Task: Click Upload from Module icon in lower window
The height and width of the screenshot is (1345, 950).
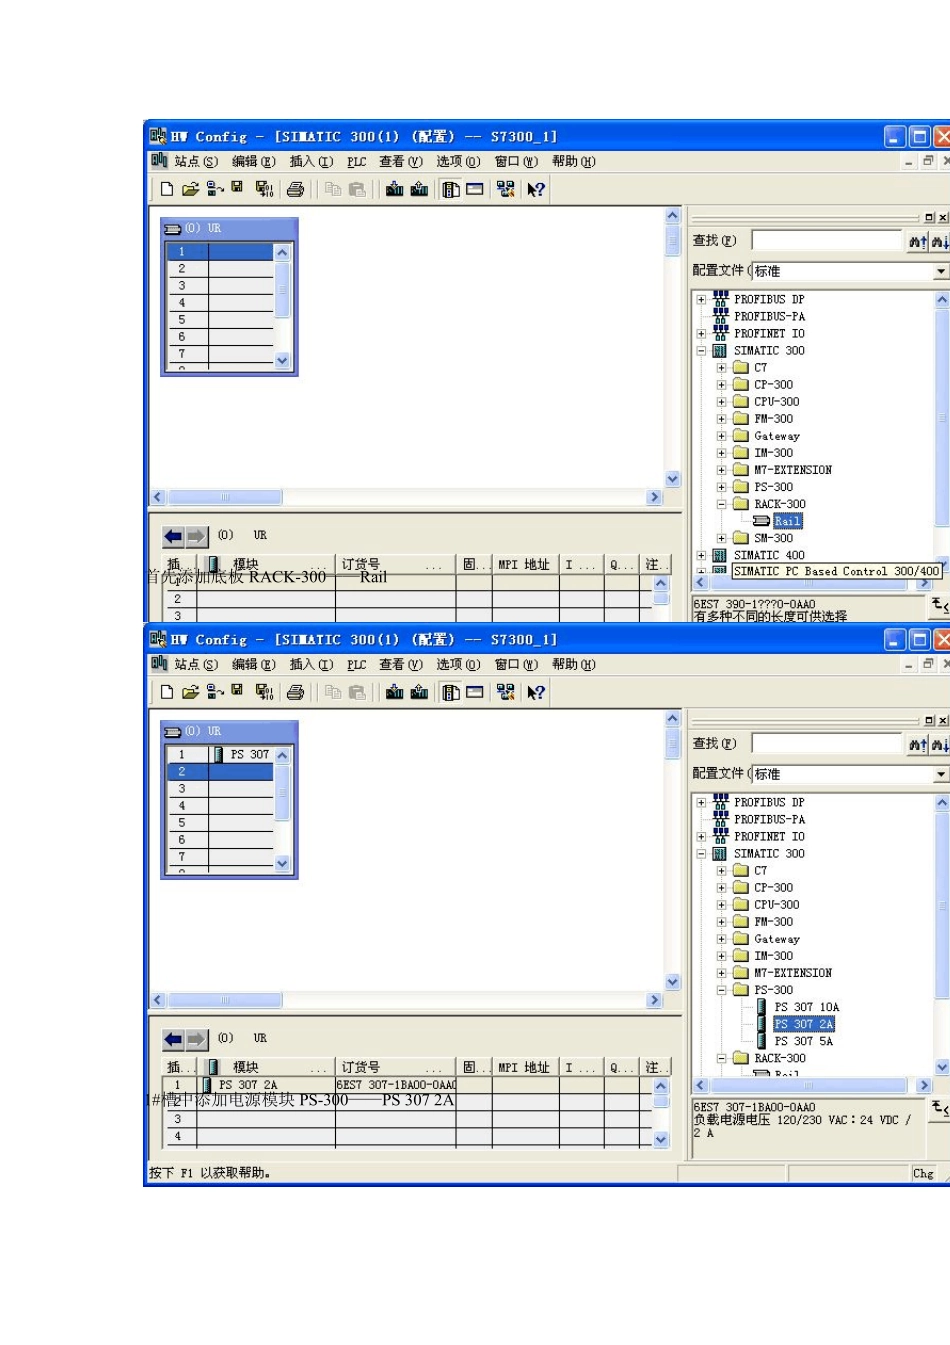Action: click(419, 692)
